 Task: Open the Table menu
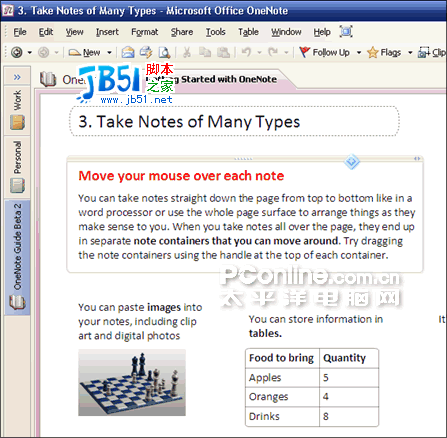point(248,32)
